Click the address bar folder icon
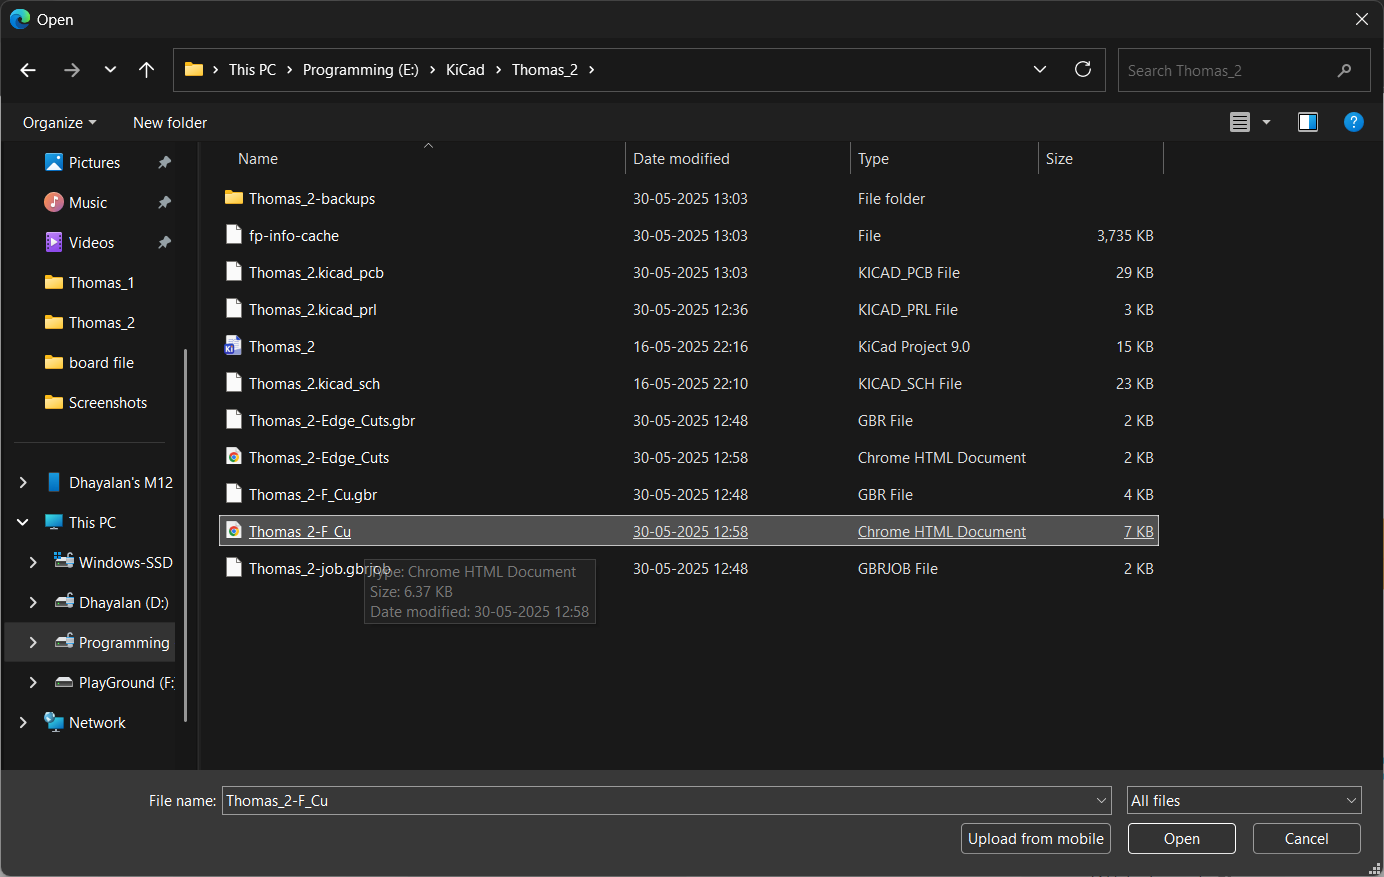This screenshot has width=1384, height=877. 194,69
